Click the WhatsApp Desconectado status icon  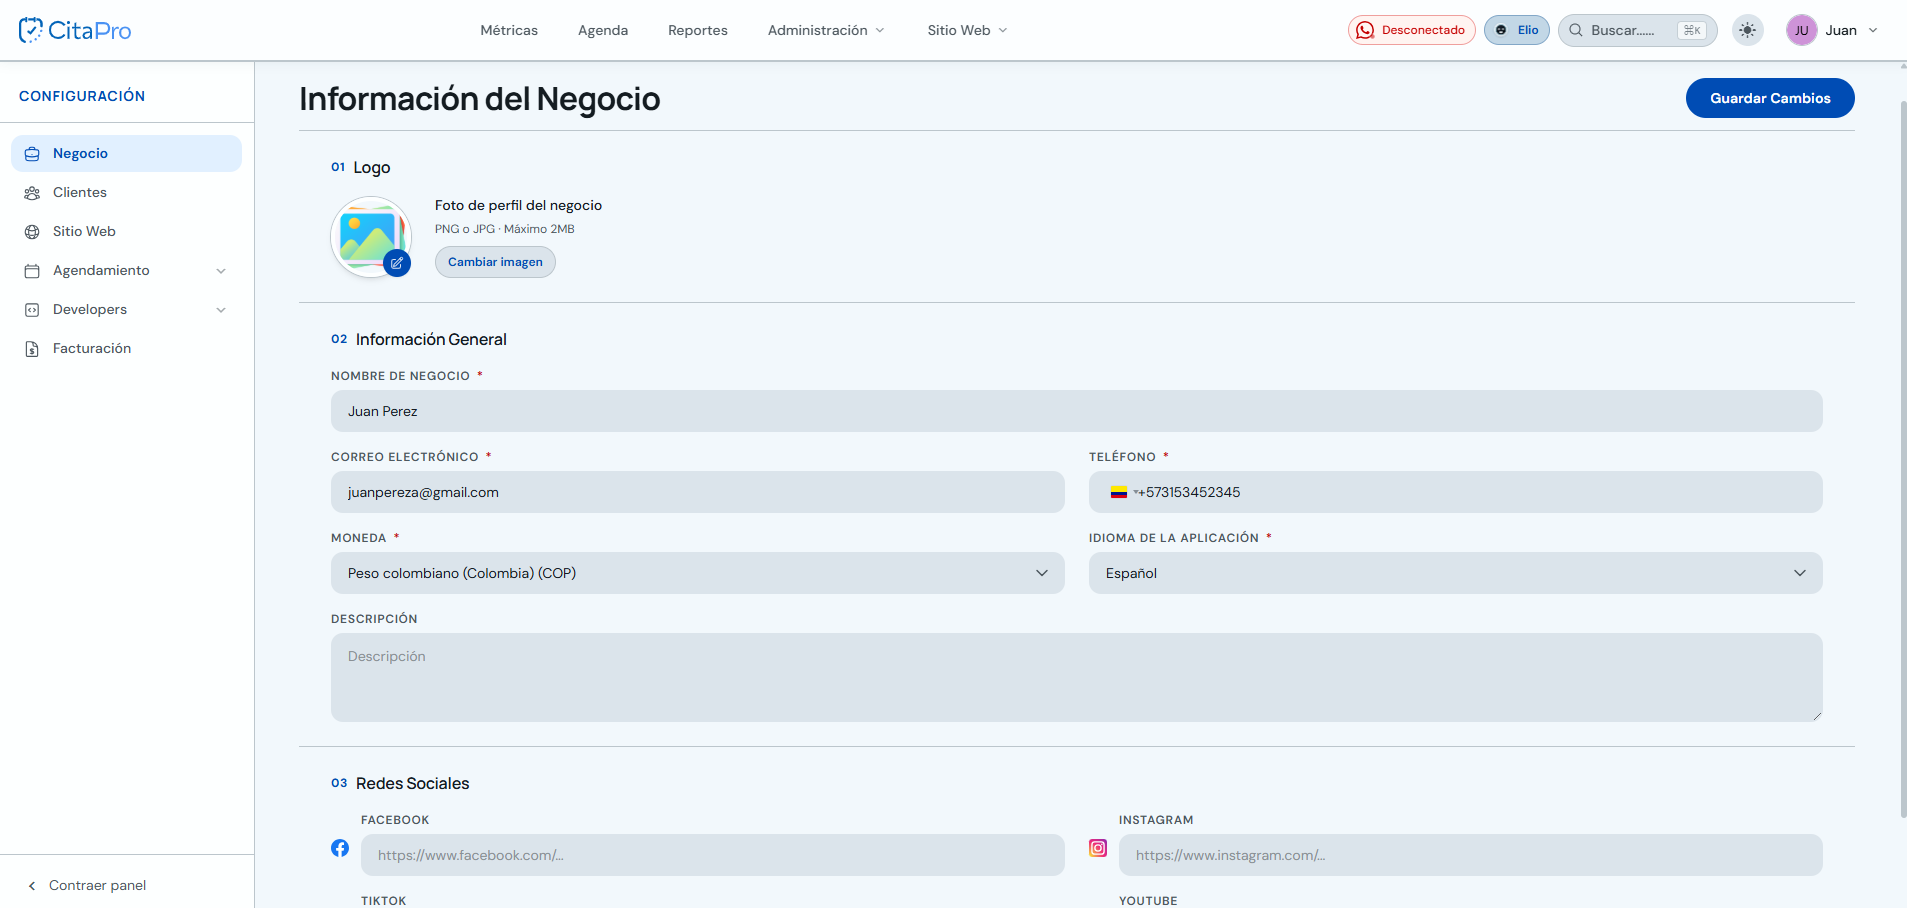click(x=1365, y=30)
